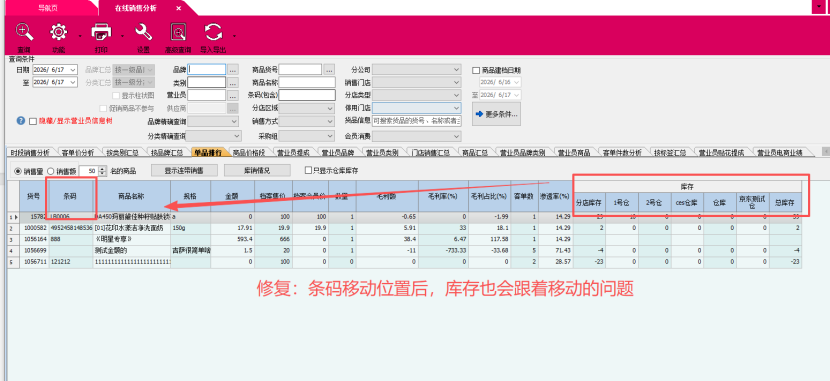This screenshot has width=830, height=381.
Task: Open 高级查询 advanced search
Action: pyautogui.click(x=178, y=33)
